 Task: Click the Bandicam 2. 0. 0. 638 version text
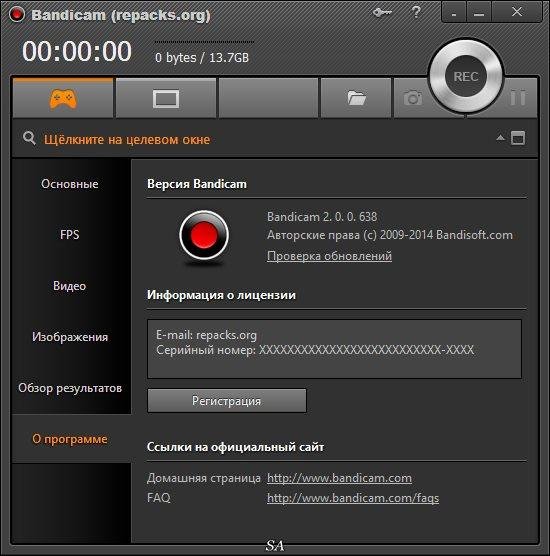click(x=322, y=217)
